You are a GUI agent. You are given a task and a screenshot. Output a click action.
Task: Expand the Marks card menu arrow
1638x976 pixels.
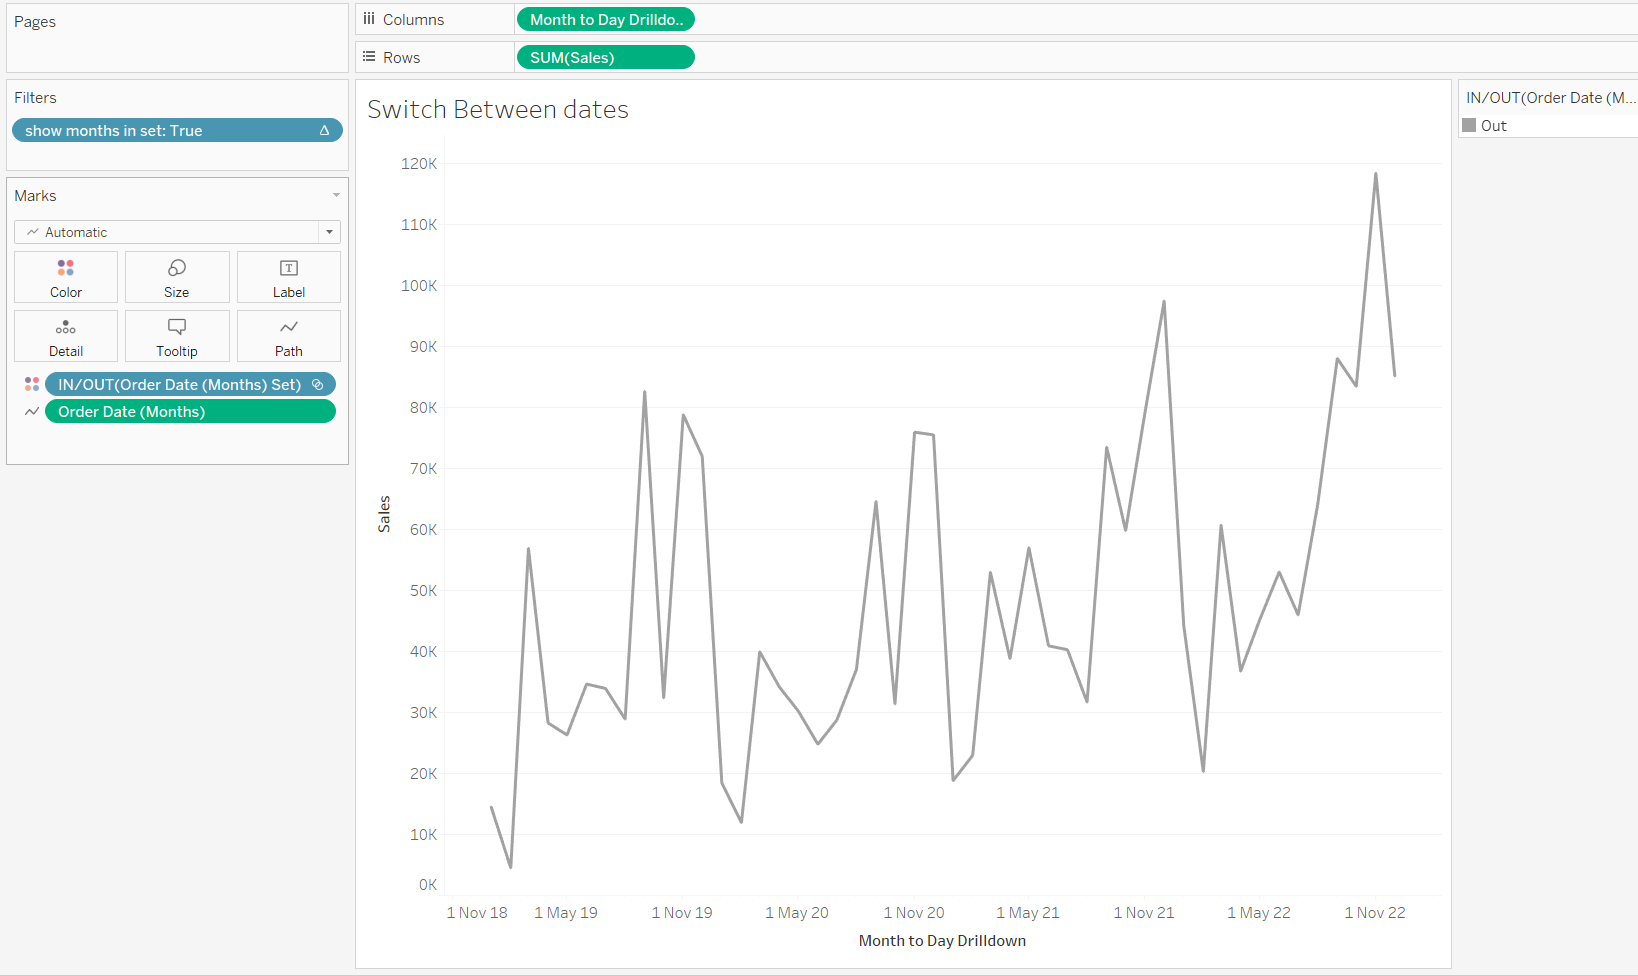tap(336, 195)
